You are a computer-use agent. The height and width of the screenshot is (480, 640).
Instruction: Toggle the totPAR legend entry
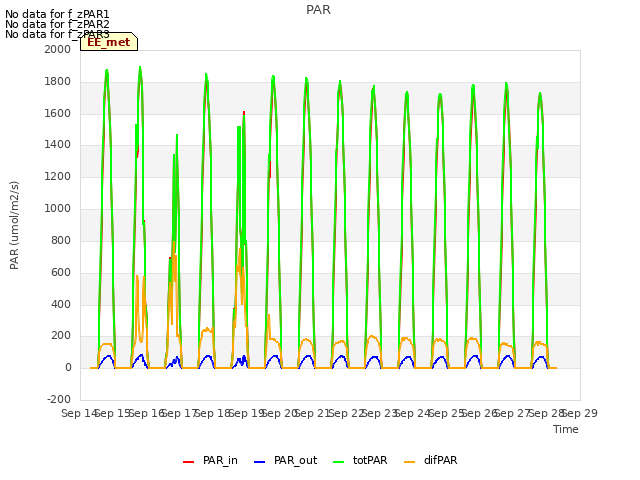pyautogui.click(x=360, y=461)
